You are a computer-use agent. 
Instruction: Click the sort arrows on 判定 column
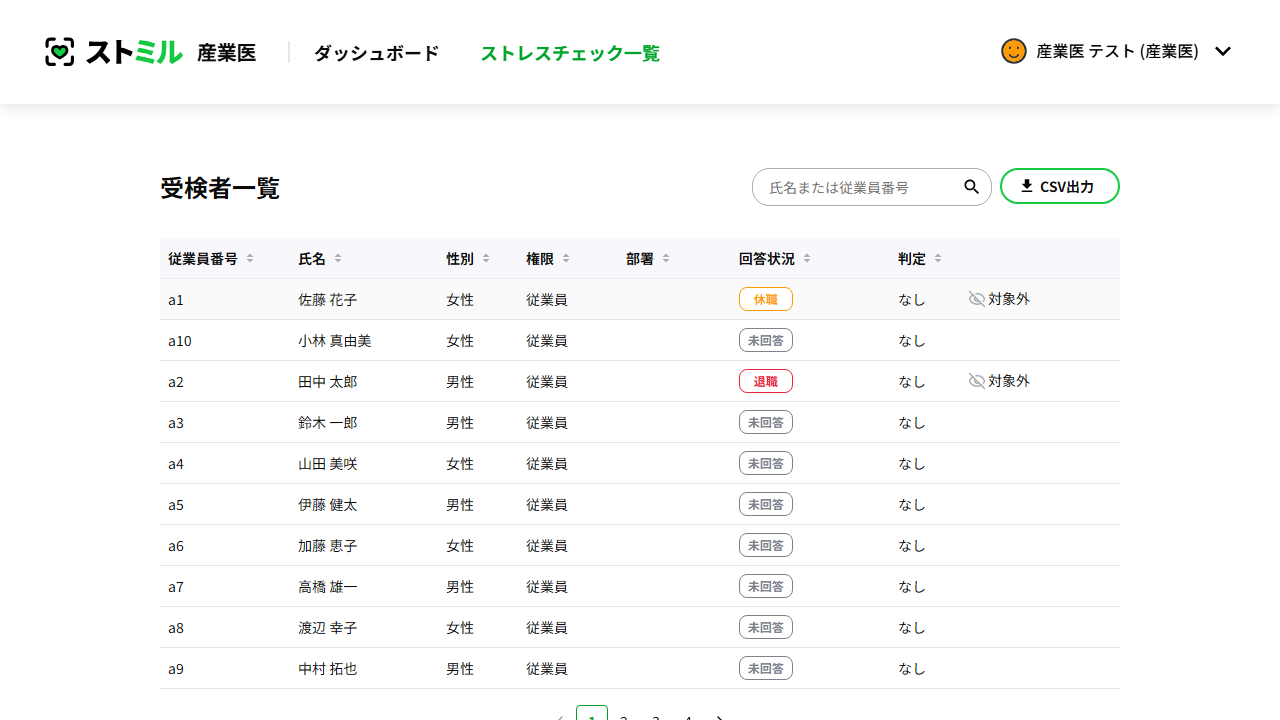click(937, 258)
